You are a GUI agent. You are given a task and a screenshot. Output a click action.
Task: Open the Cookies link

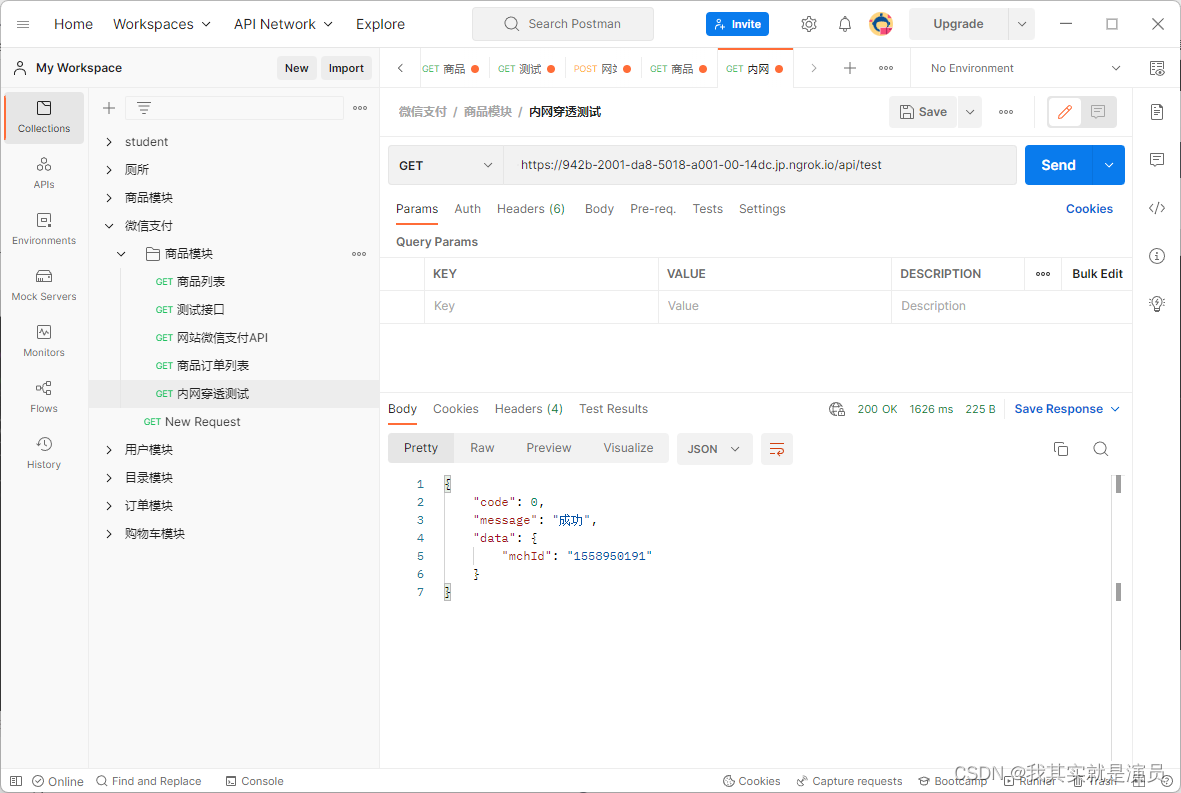pos(1089,209)
